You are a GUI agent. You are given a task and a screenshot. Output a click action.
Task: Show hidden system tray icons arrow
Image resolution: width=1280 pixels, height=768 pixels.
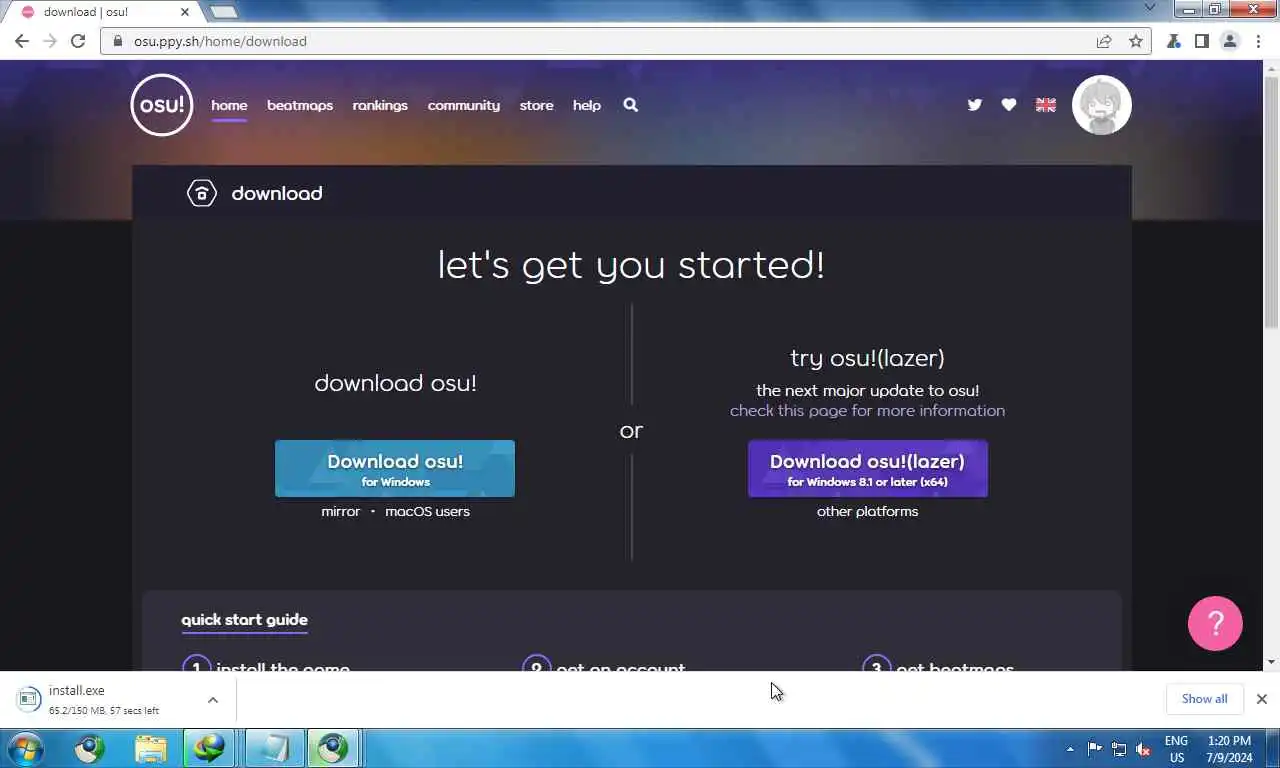click(x=1070, y=748)
